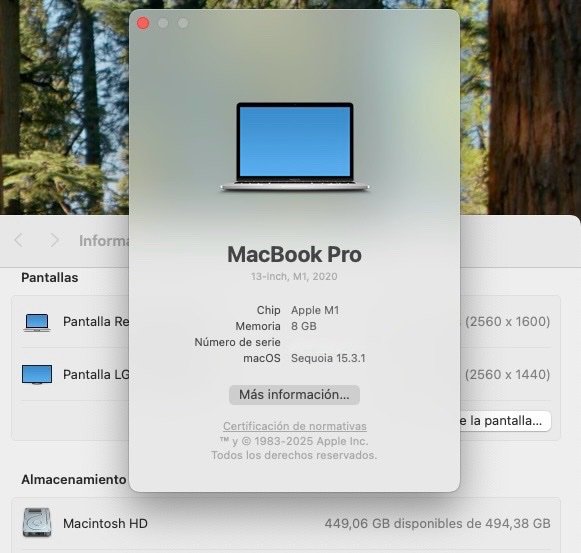Click the Apple M1 chip value
Image resolution: width=581 pixels, height=553 pixels.
click(315, 310)
